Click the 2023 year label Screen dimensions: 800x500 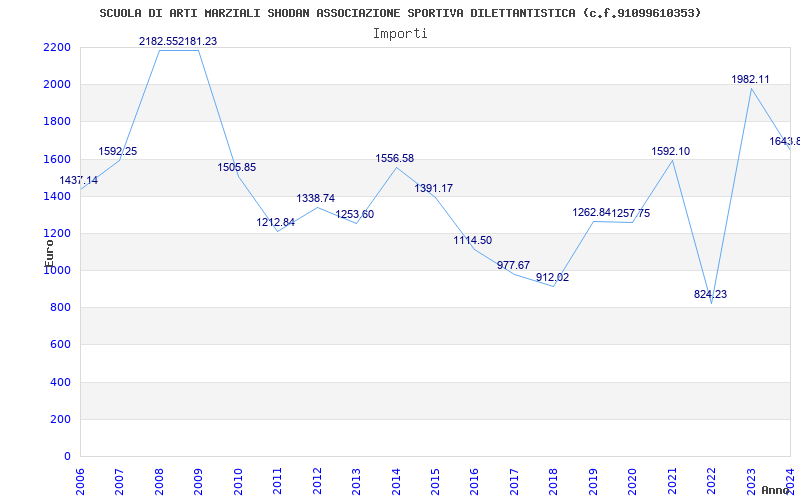(x=751, y=481)
